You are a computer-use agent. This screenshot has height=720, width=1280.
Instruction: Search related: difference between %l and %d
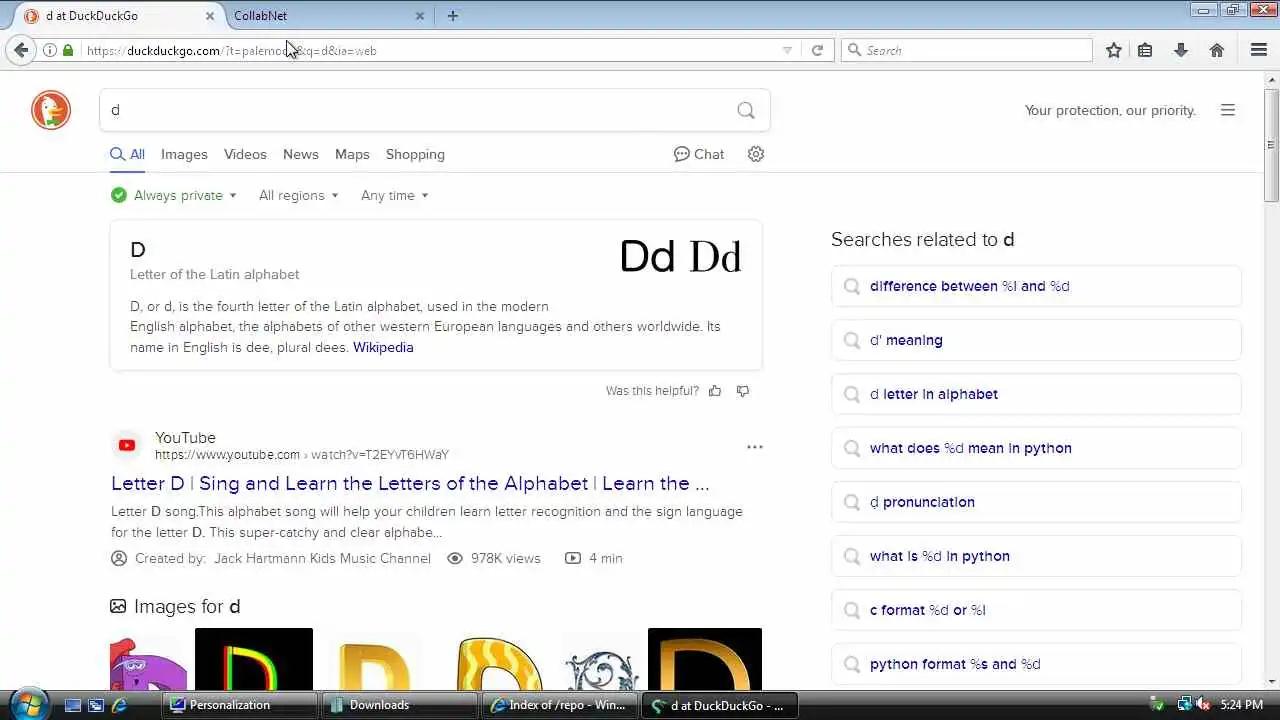click(x=1036, y=286)
